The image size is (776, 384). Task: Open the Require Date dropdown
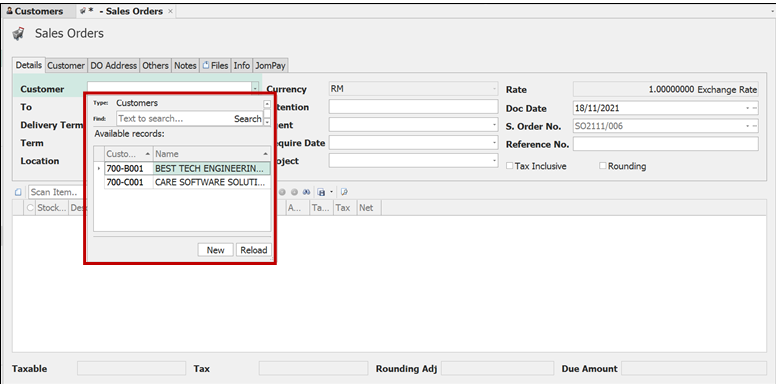point(495,143)
